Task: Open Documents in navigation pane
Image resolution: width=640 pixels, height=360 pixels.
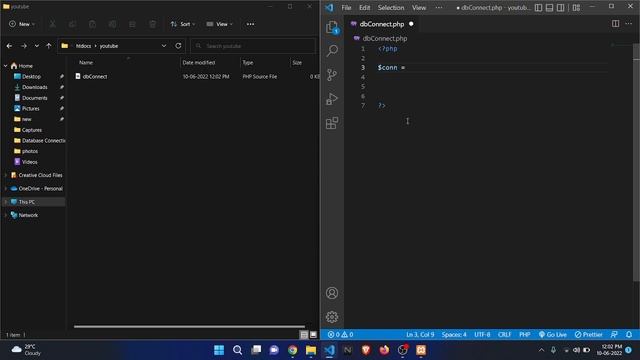Action: 34,98
